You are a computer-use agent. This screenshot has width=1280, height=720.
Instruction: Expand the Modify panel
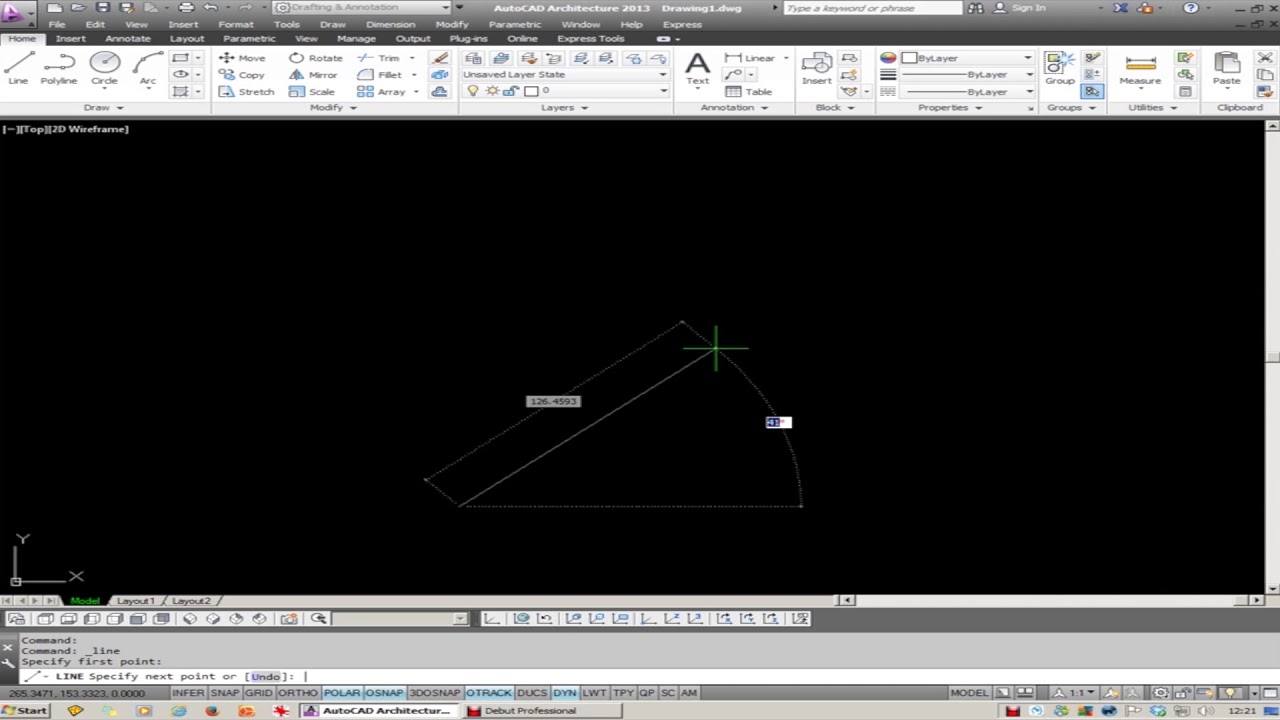point(333,107)
